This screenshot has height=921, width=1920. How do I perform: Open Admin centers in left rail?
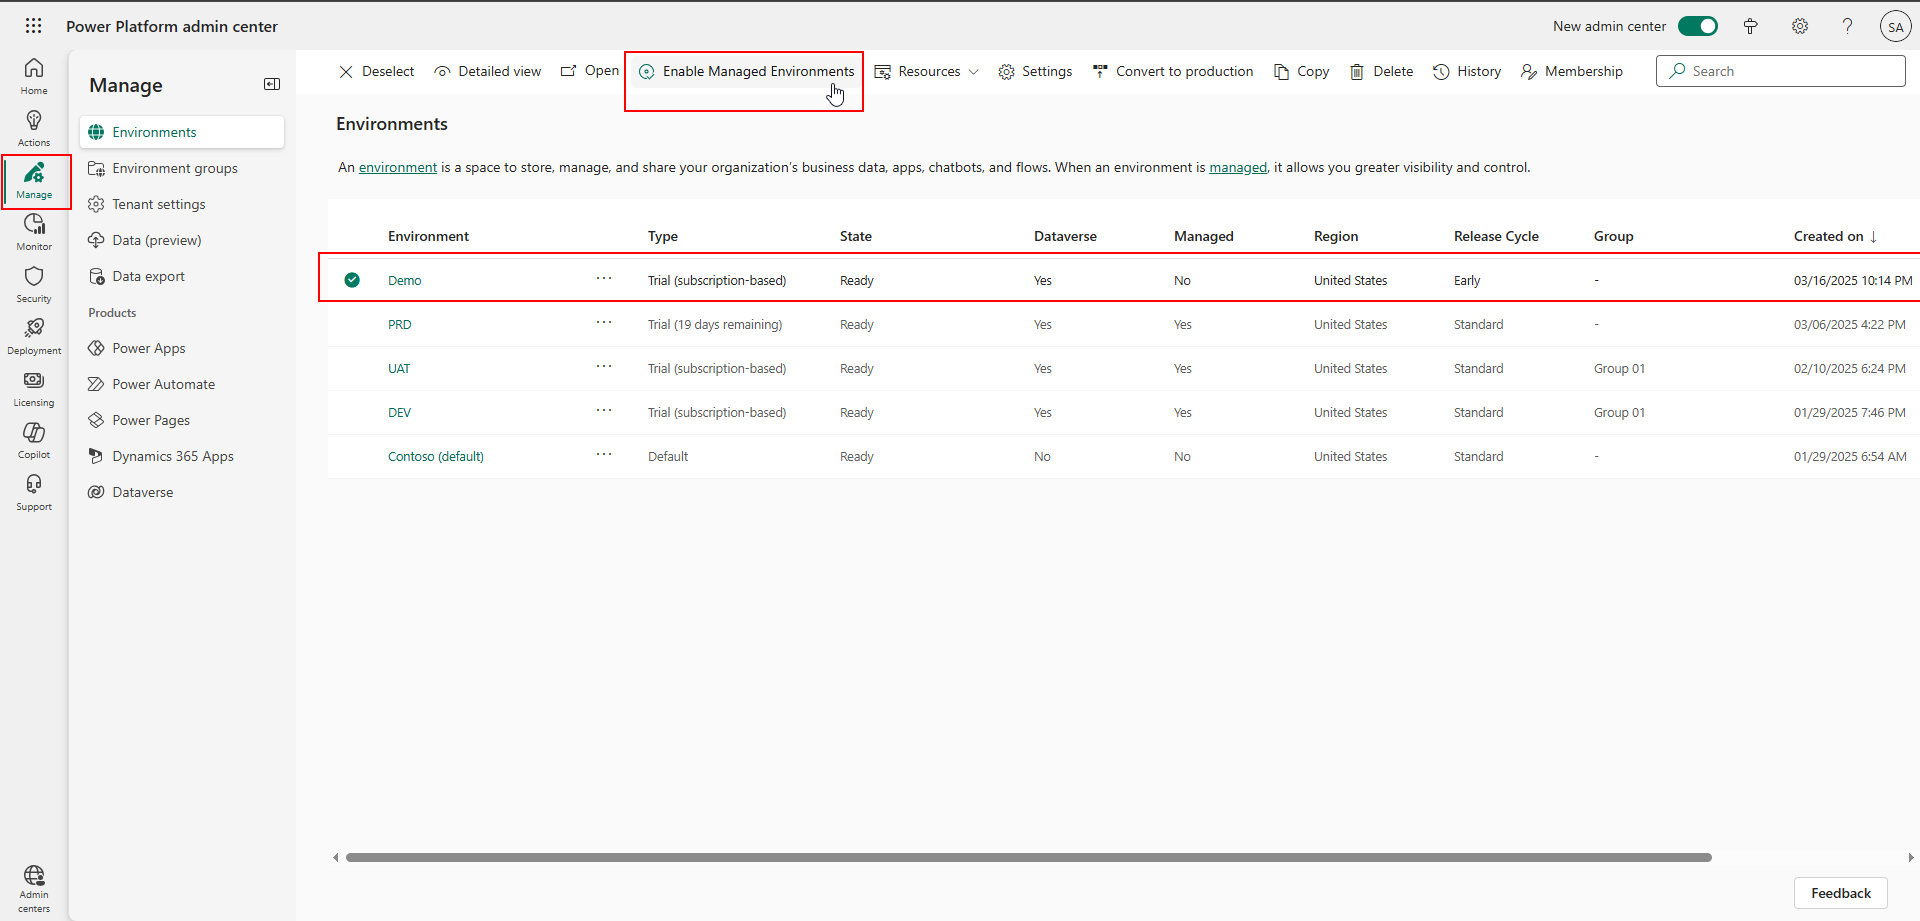tap(34, 889)
